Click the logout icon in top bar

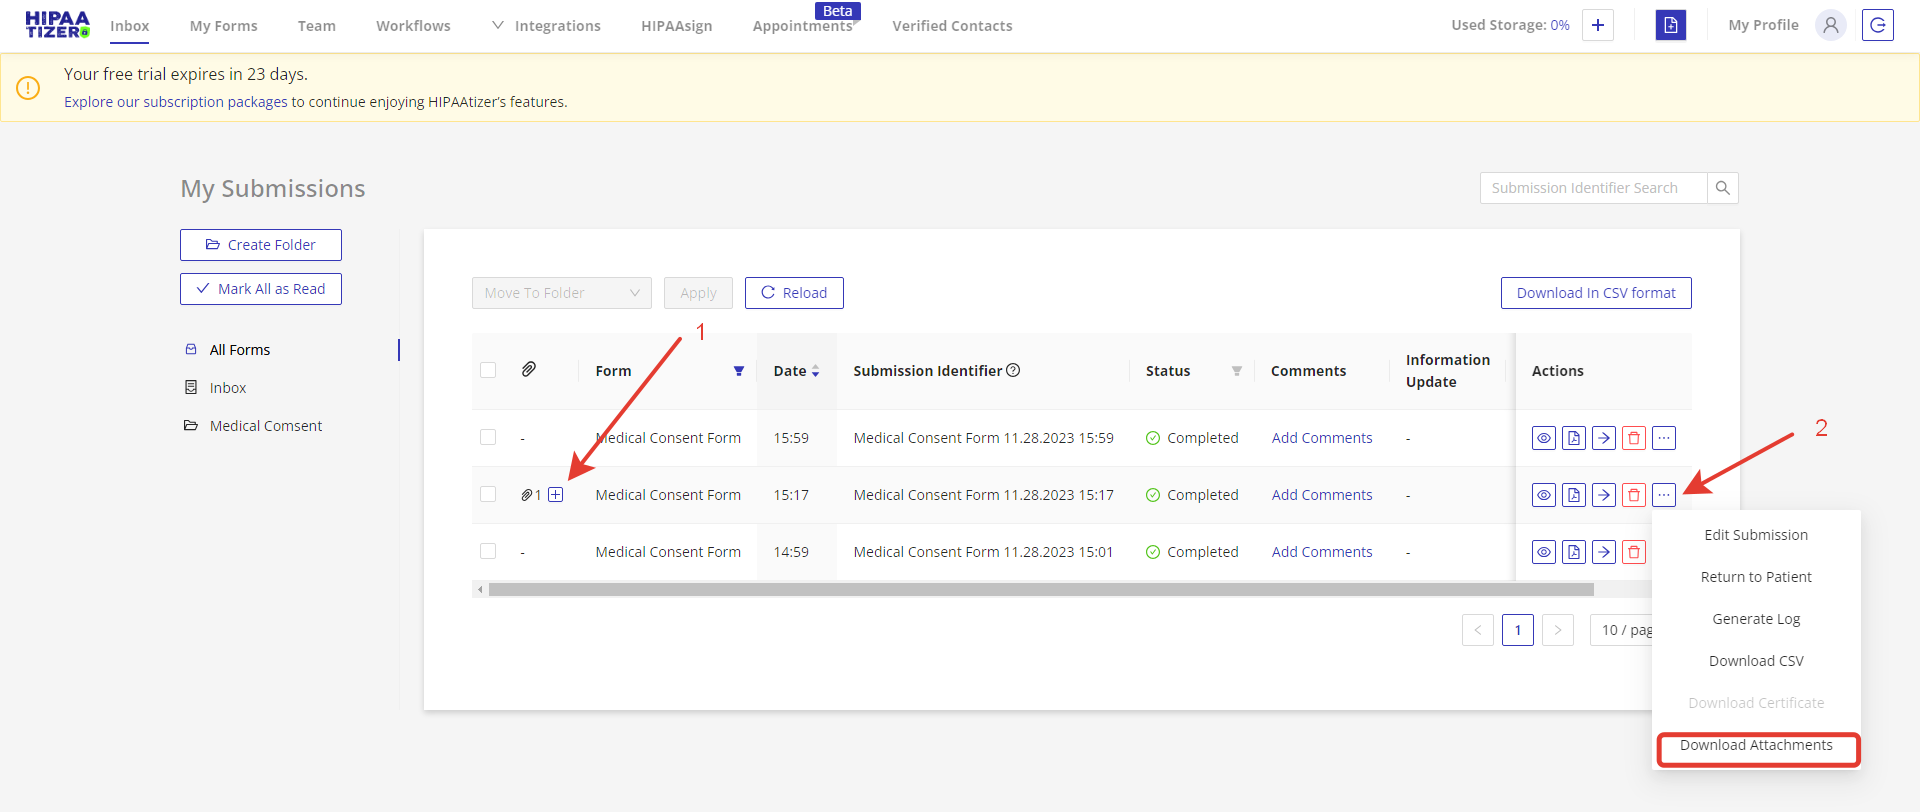(1878, 25)
